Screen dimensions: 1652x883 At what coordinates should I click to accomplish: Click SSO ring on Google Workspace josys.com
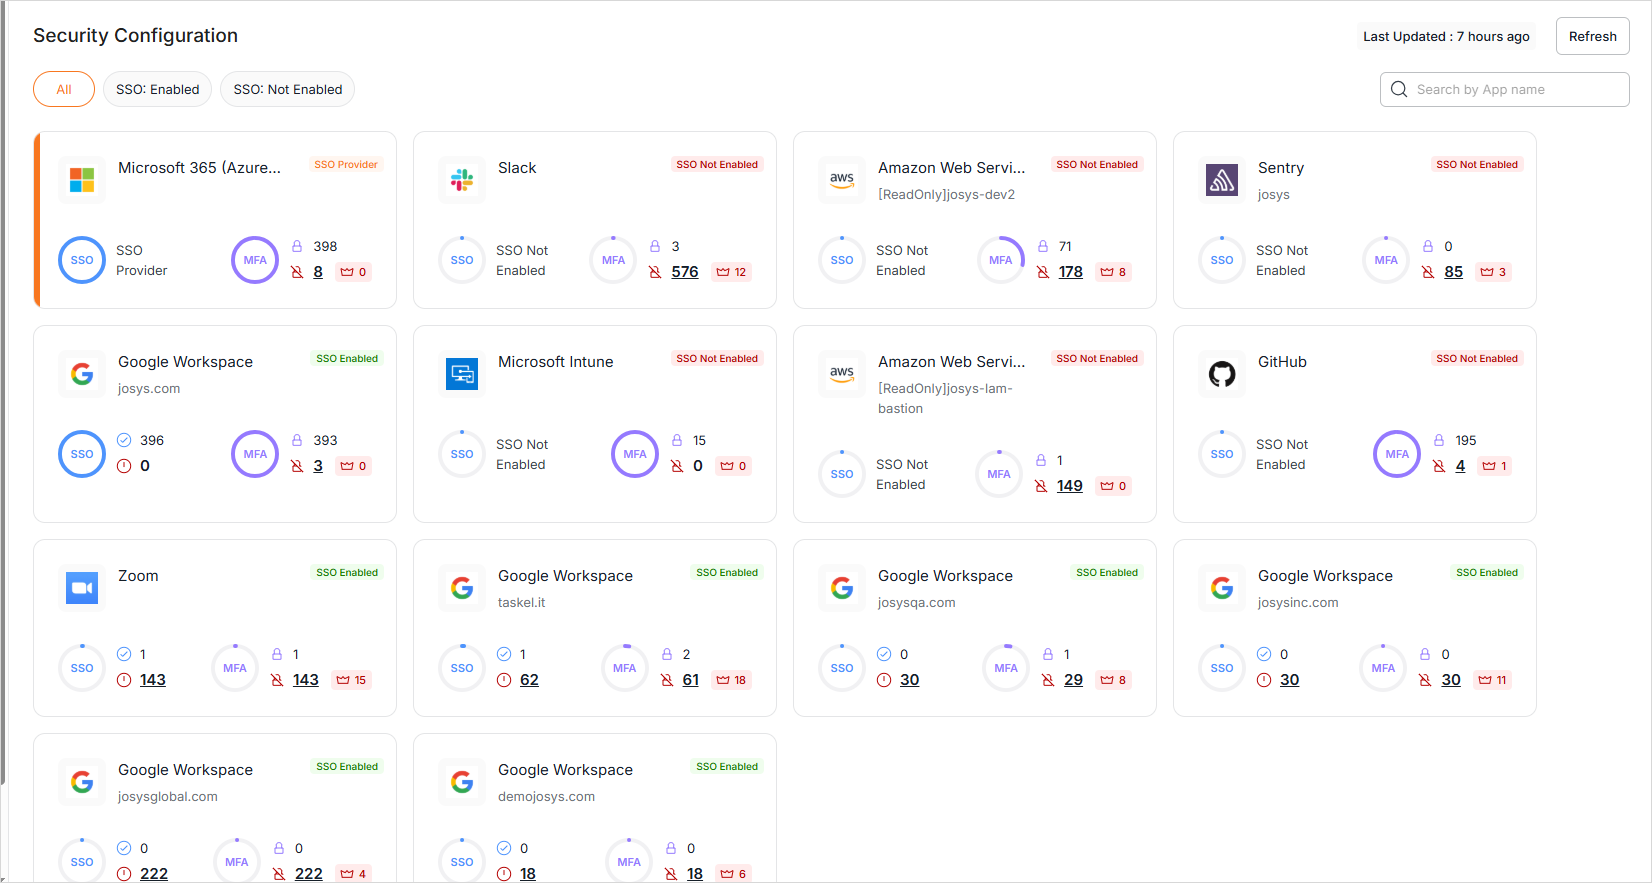82,454
